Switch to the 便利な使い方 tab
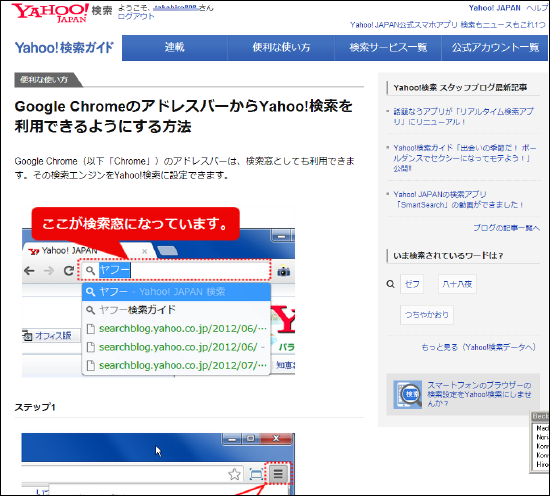Viewport: 550px width, 496px height. pyautogui.click(x=281, y=47)
